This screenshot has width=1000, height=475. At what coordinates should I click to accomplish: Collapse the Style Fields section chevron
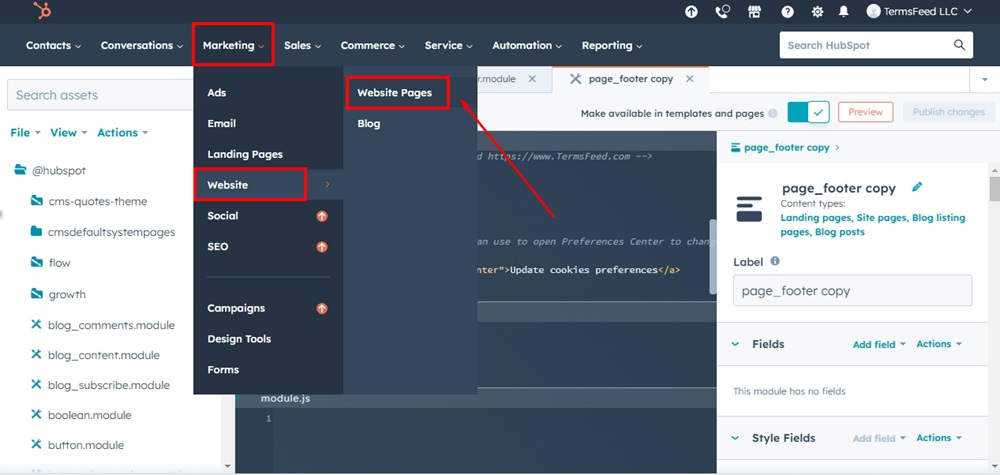[735, 438]
